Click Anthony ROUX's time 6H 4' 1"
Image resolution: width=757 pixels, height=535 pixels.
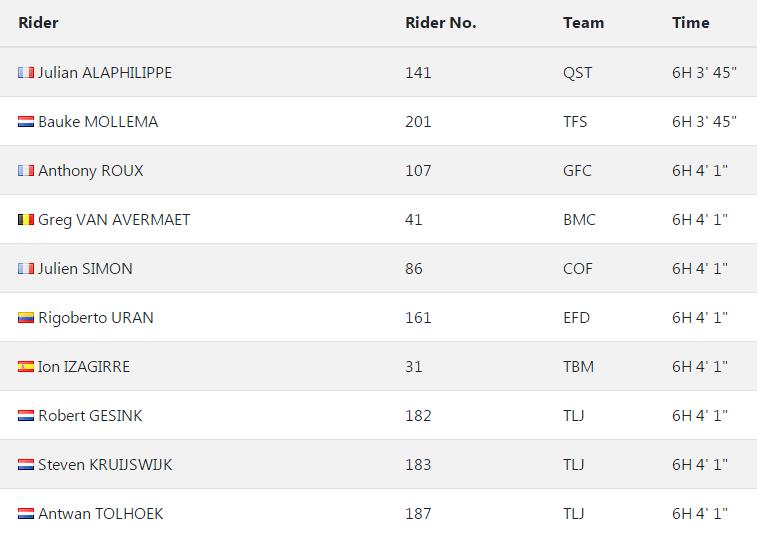coord(699,171)
